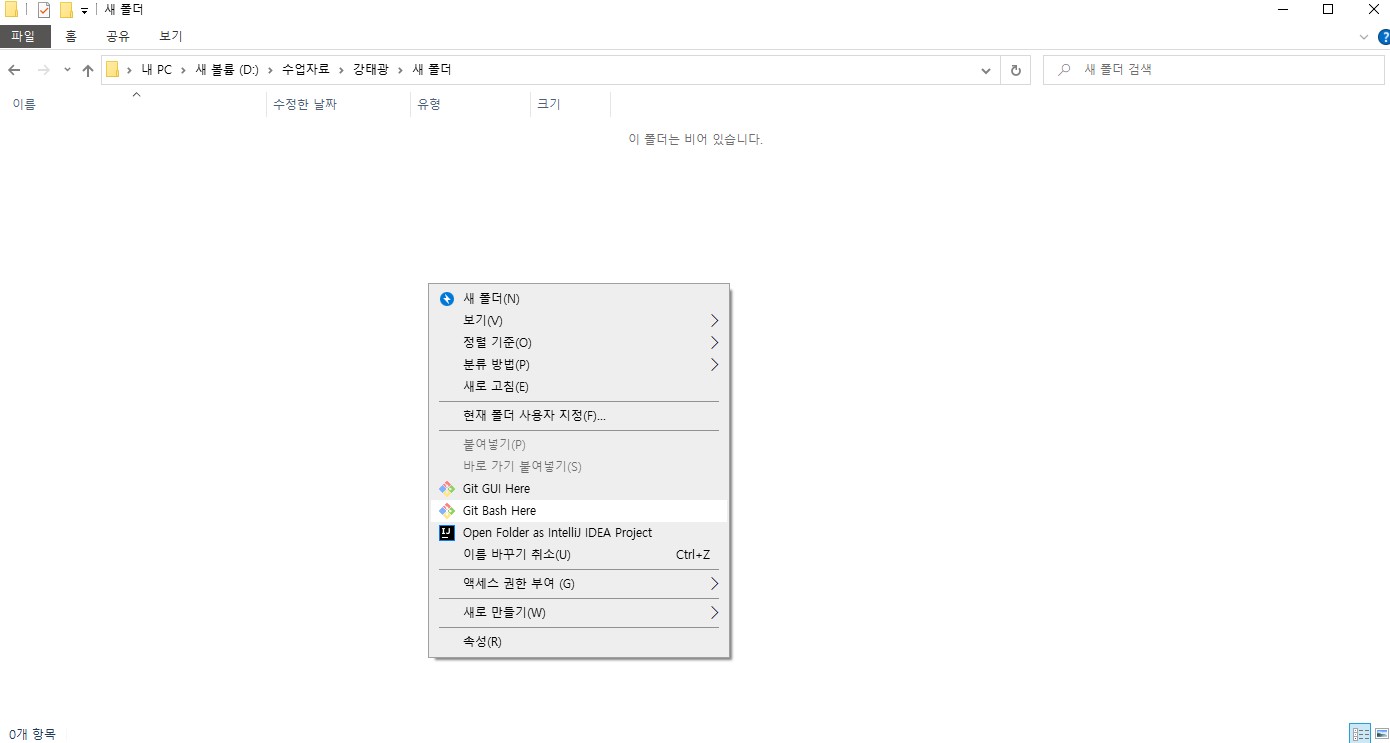The image size is (1390, 743).
Task: Click blue icon beside 새 폴더(N)
Action: click(x=447, y=298)
